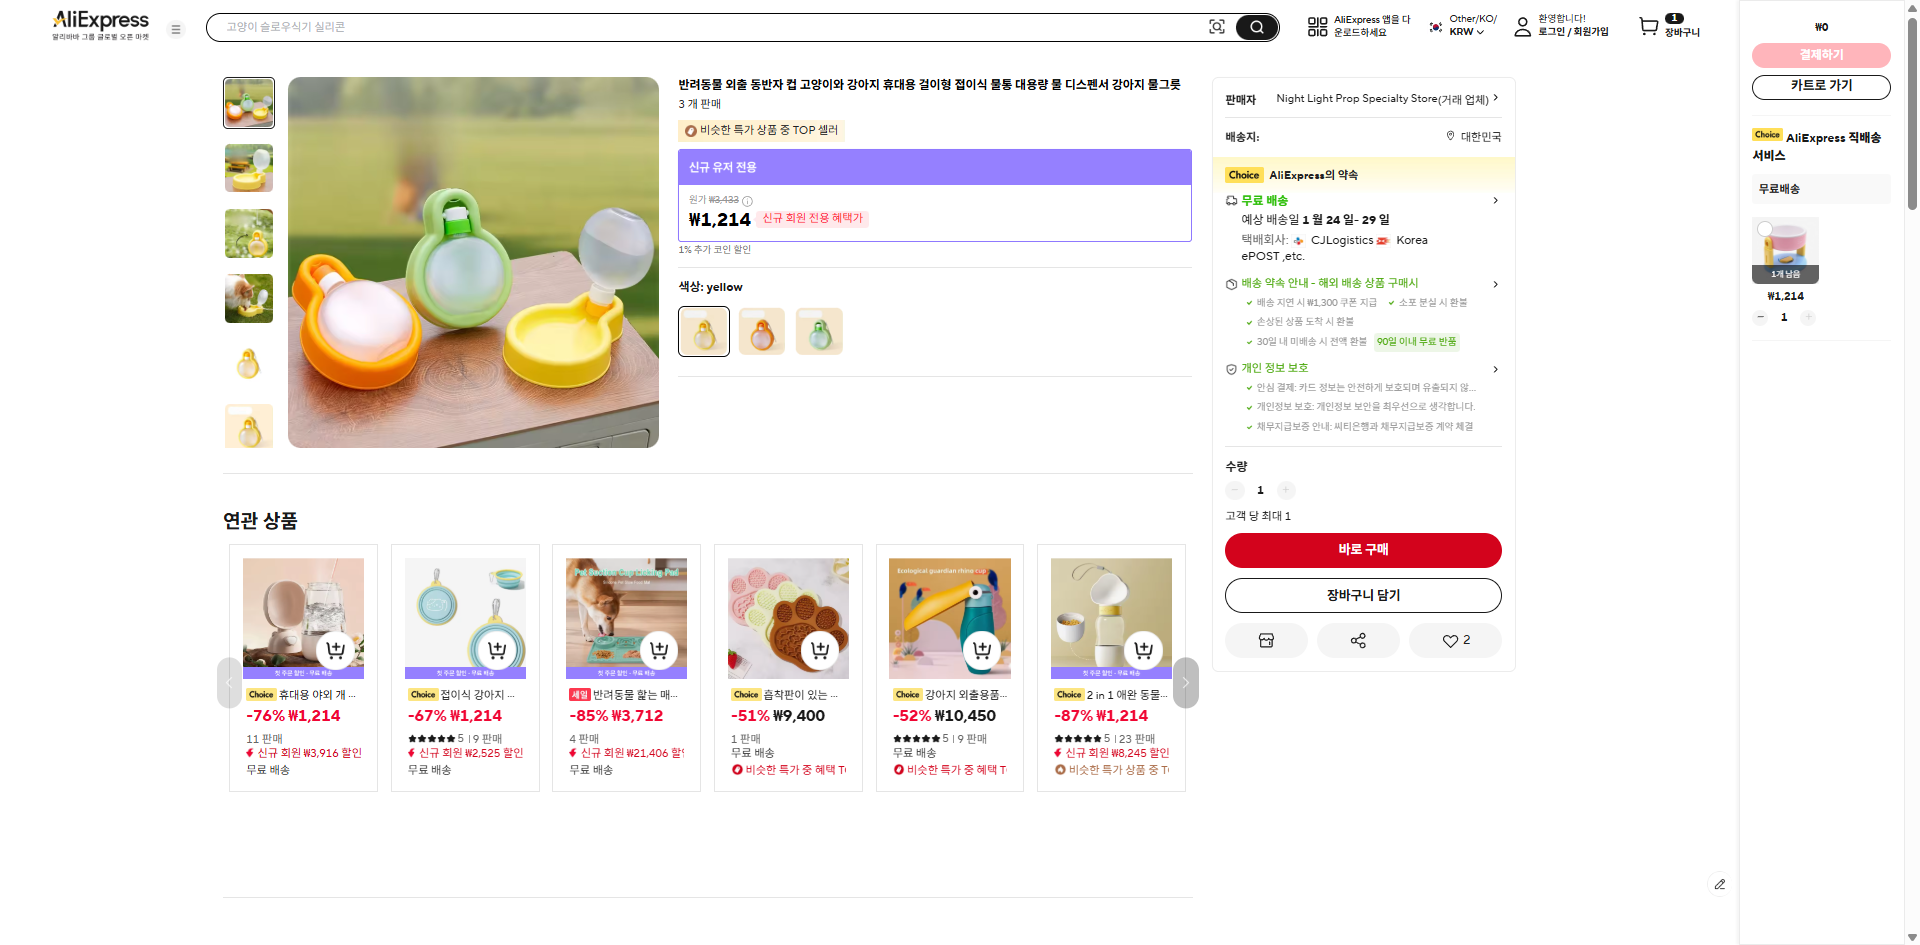Click the image search camera icon
This screenshot has width=1920, height=945.
coord(1216,27)
